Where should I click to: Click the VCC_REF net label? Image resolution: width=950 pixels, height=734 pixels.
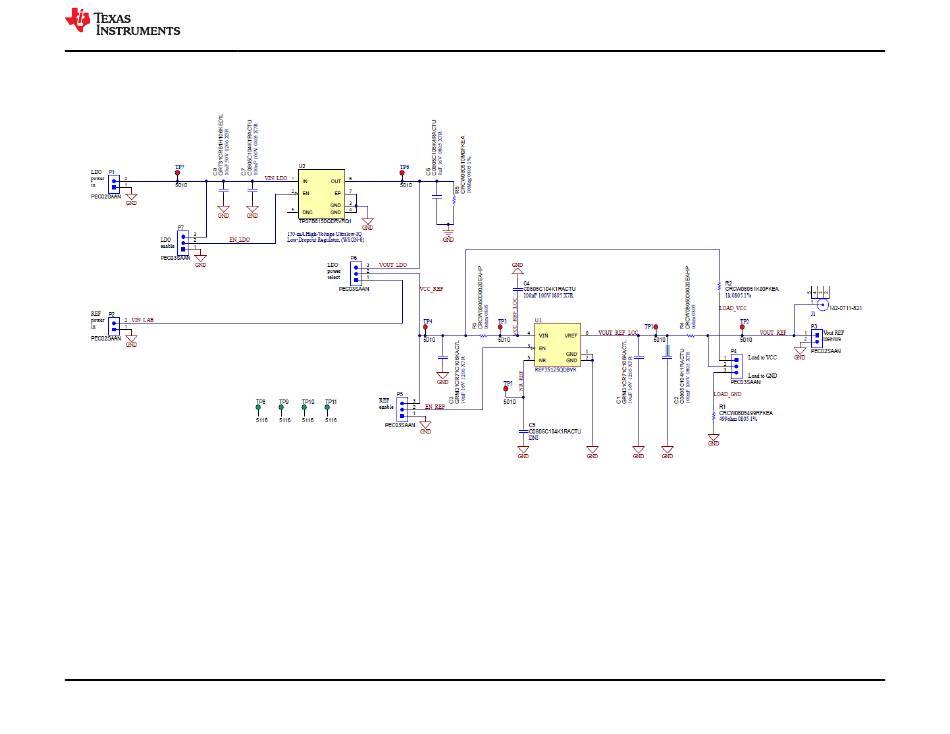point(431,290)
